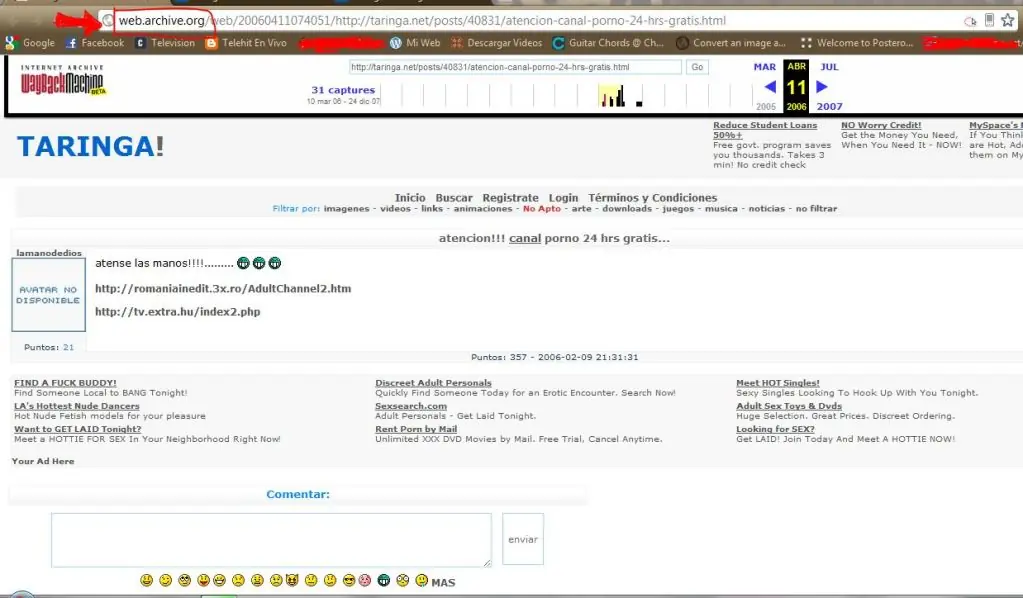Viewport: 1023px width, 598px height.
Task: Jump to year 2007 in Wayback
Action: click(829, 106)
